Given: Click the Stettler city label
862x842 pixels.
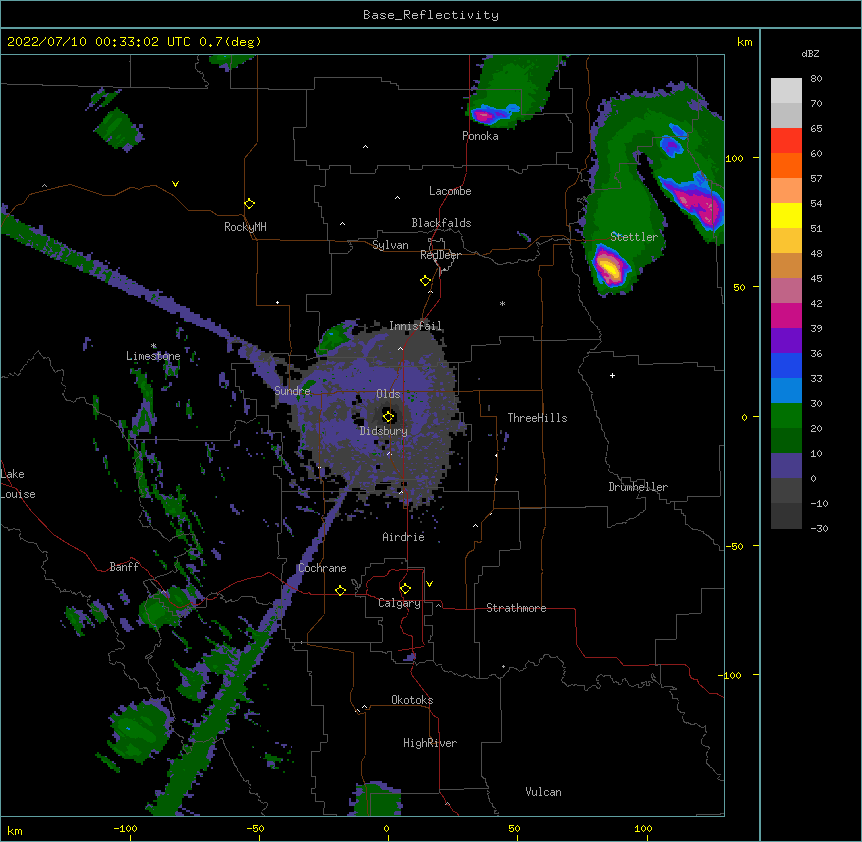Looking at the screenshot, I should (634, 237).
